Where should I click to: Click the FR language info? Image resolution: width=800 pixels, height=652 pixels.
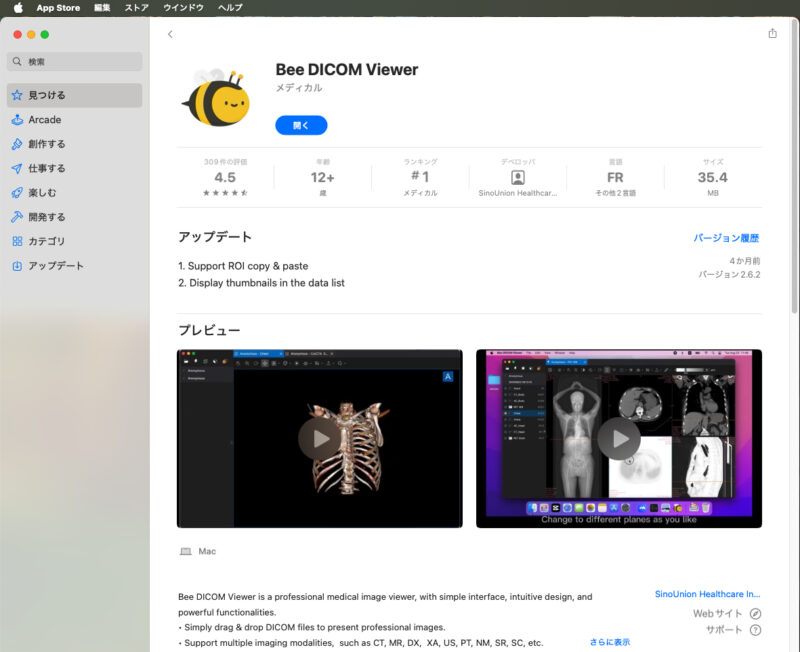[x=615, y=178]
